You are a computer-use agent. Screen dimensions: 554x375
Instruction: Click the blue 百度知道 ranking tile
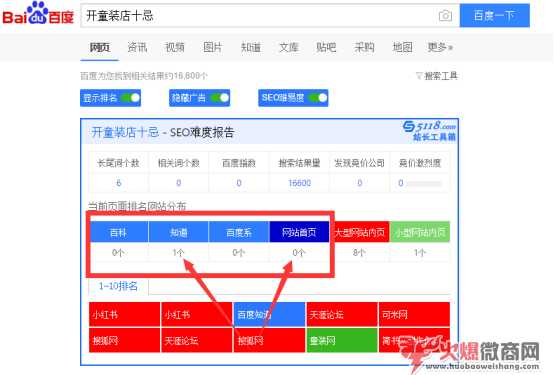tap(269, 314)
